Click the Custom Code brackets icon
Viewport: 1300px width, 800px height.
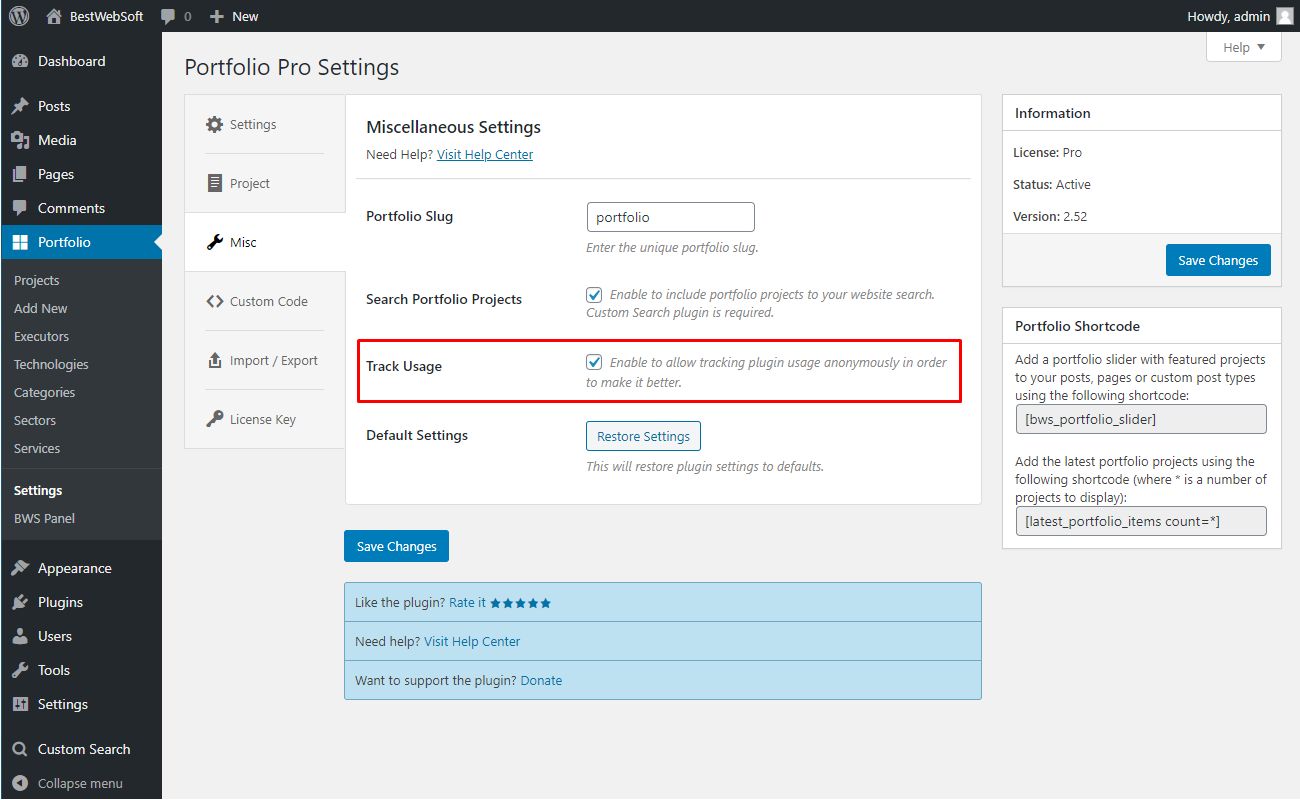point(215,301)
